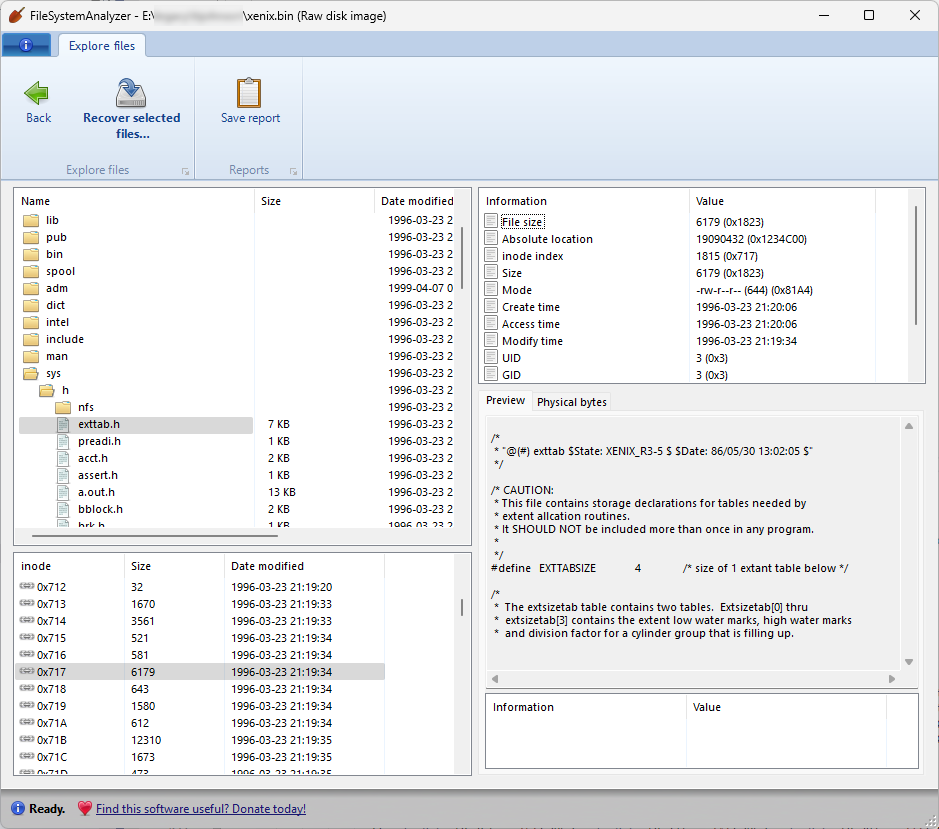The width and height of the screenshot is (939, 829).
Task: Go back using the Back button label
Action: coord(38,118)
